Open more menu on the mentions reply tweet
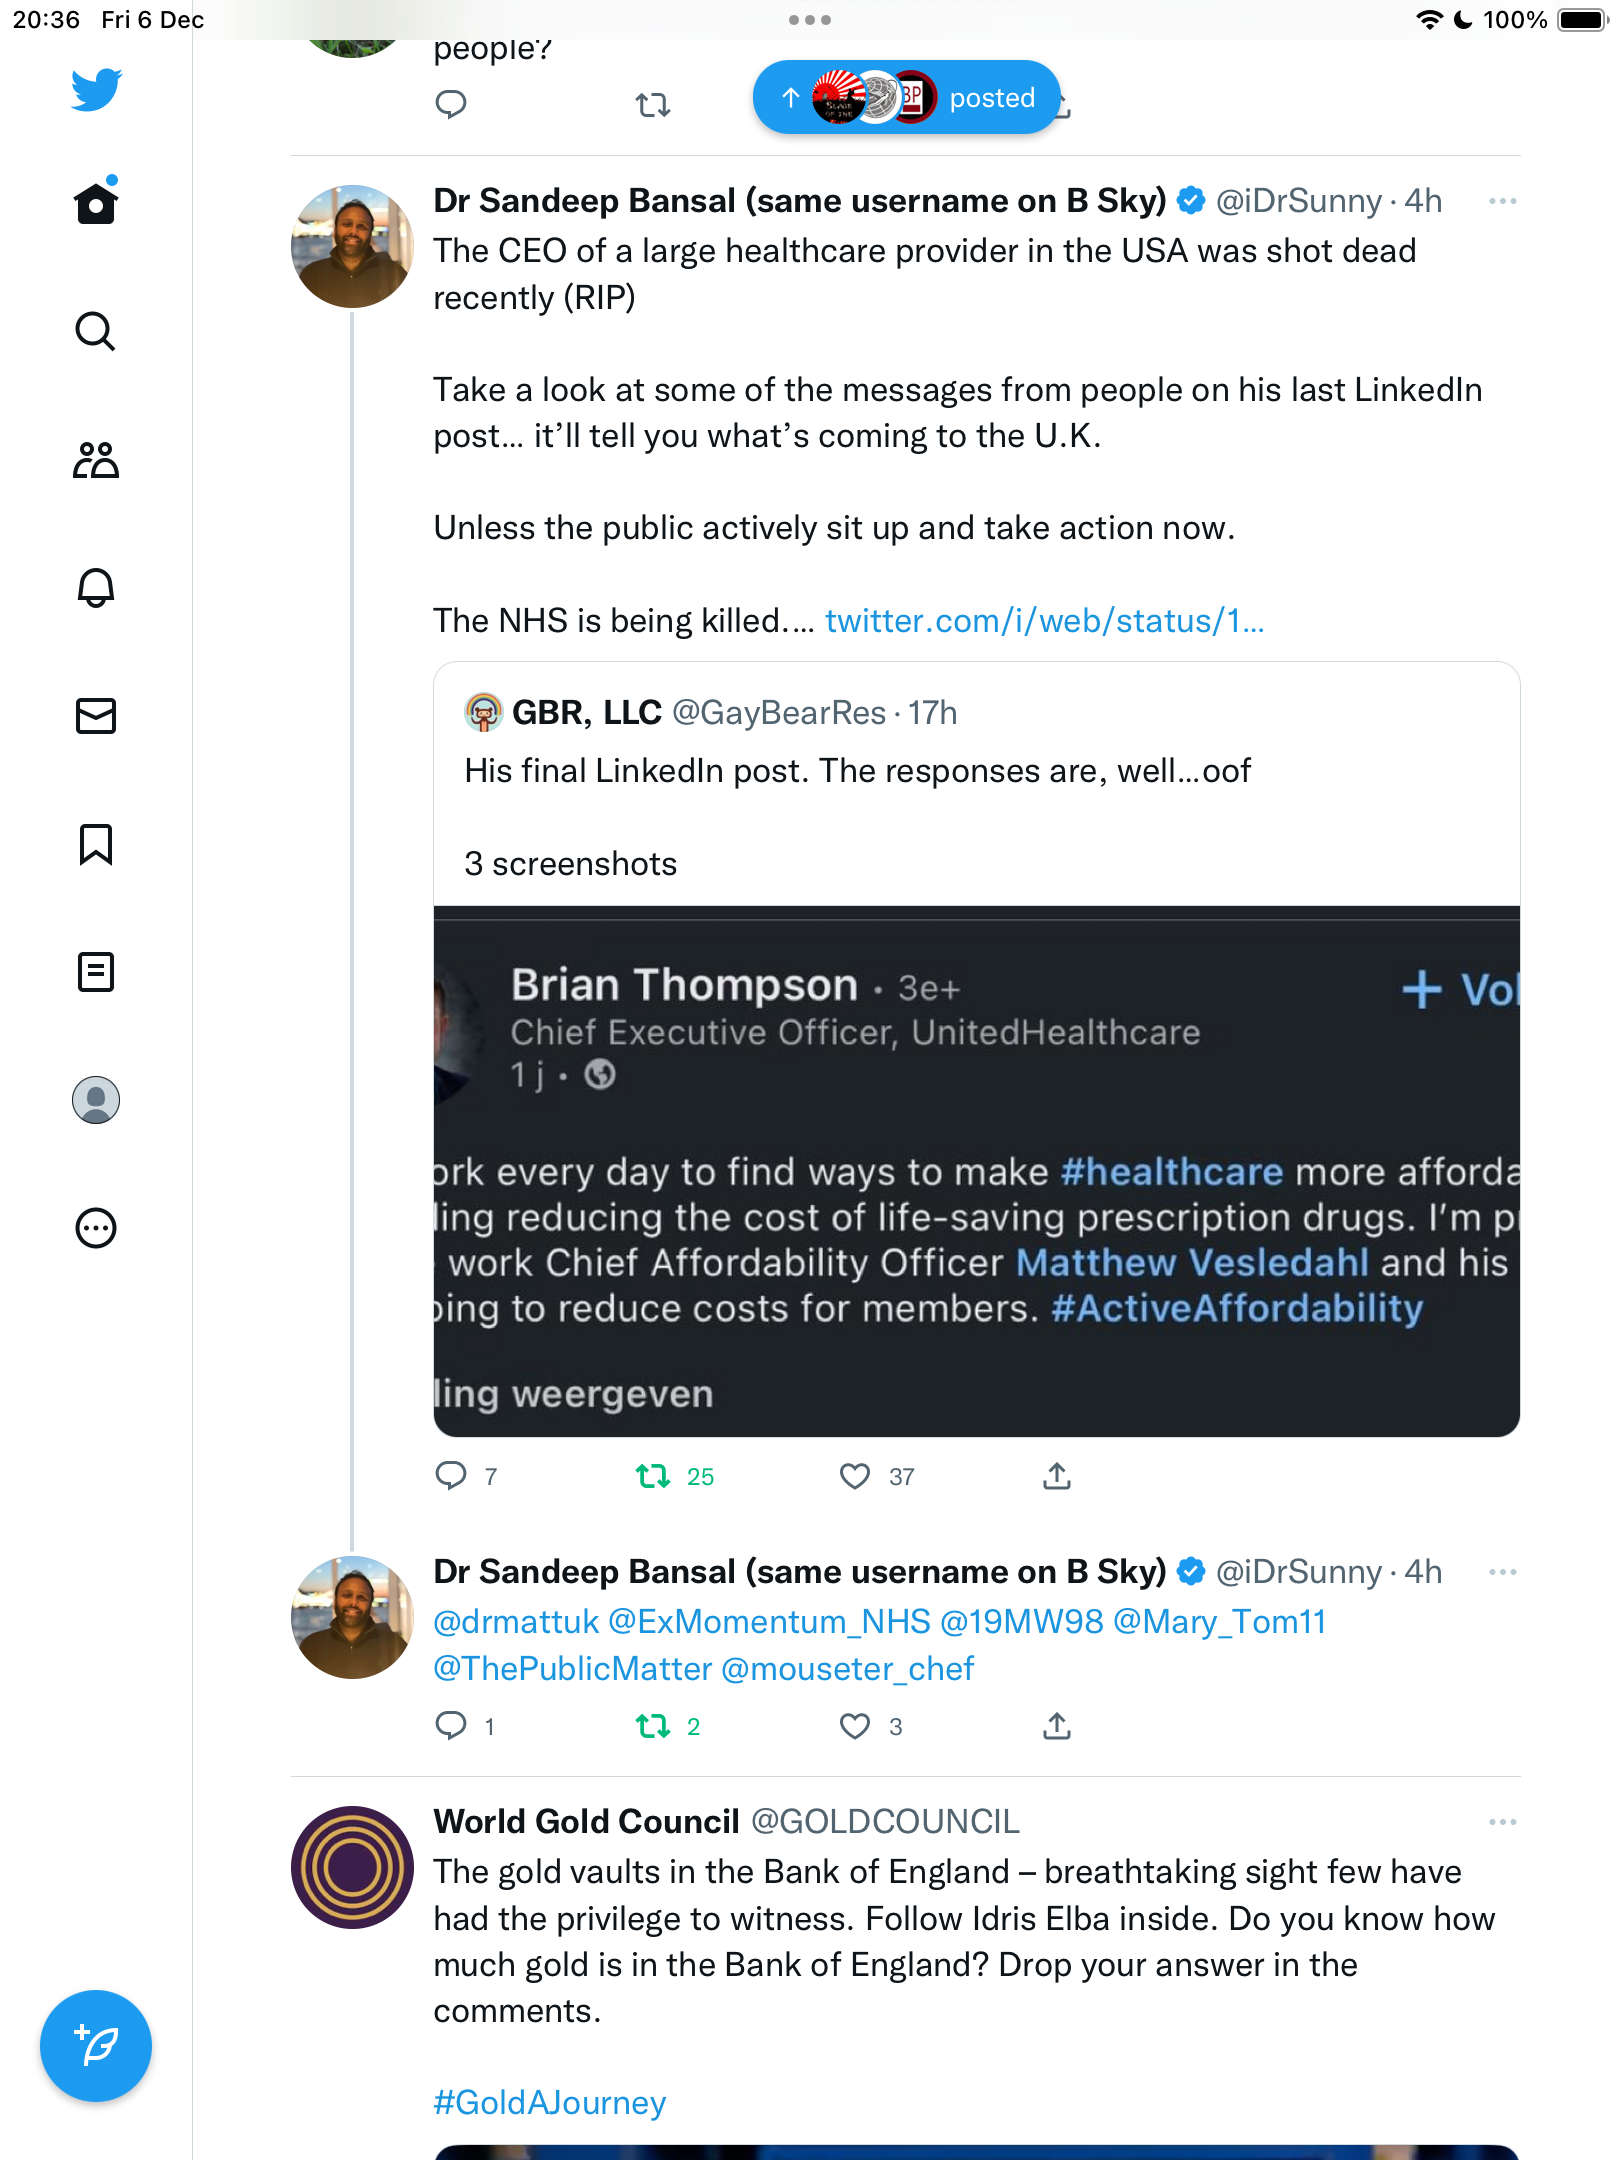Viewport: 1620px width, 2160px height. pyautogui.click(x=1503, y=1572)
